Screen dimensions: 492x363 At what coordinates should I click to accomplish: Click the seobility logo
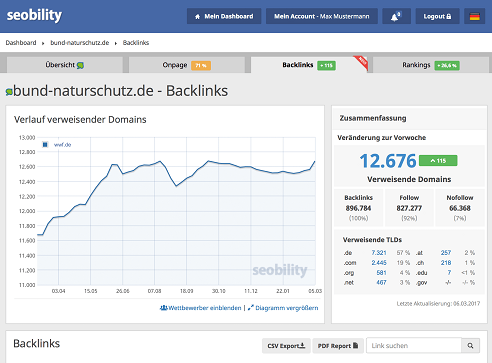(34, 16)
